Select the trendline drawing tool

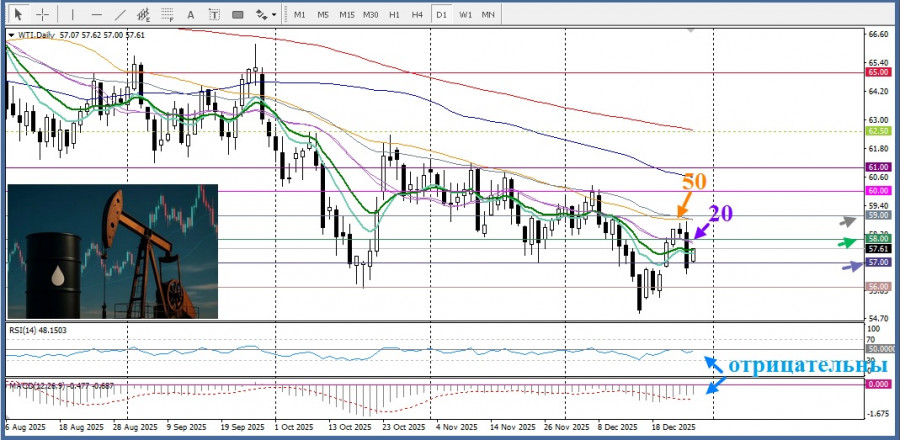click(x=121, y=15)
